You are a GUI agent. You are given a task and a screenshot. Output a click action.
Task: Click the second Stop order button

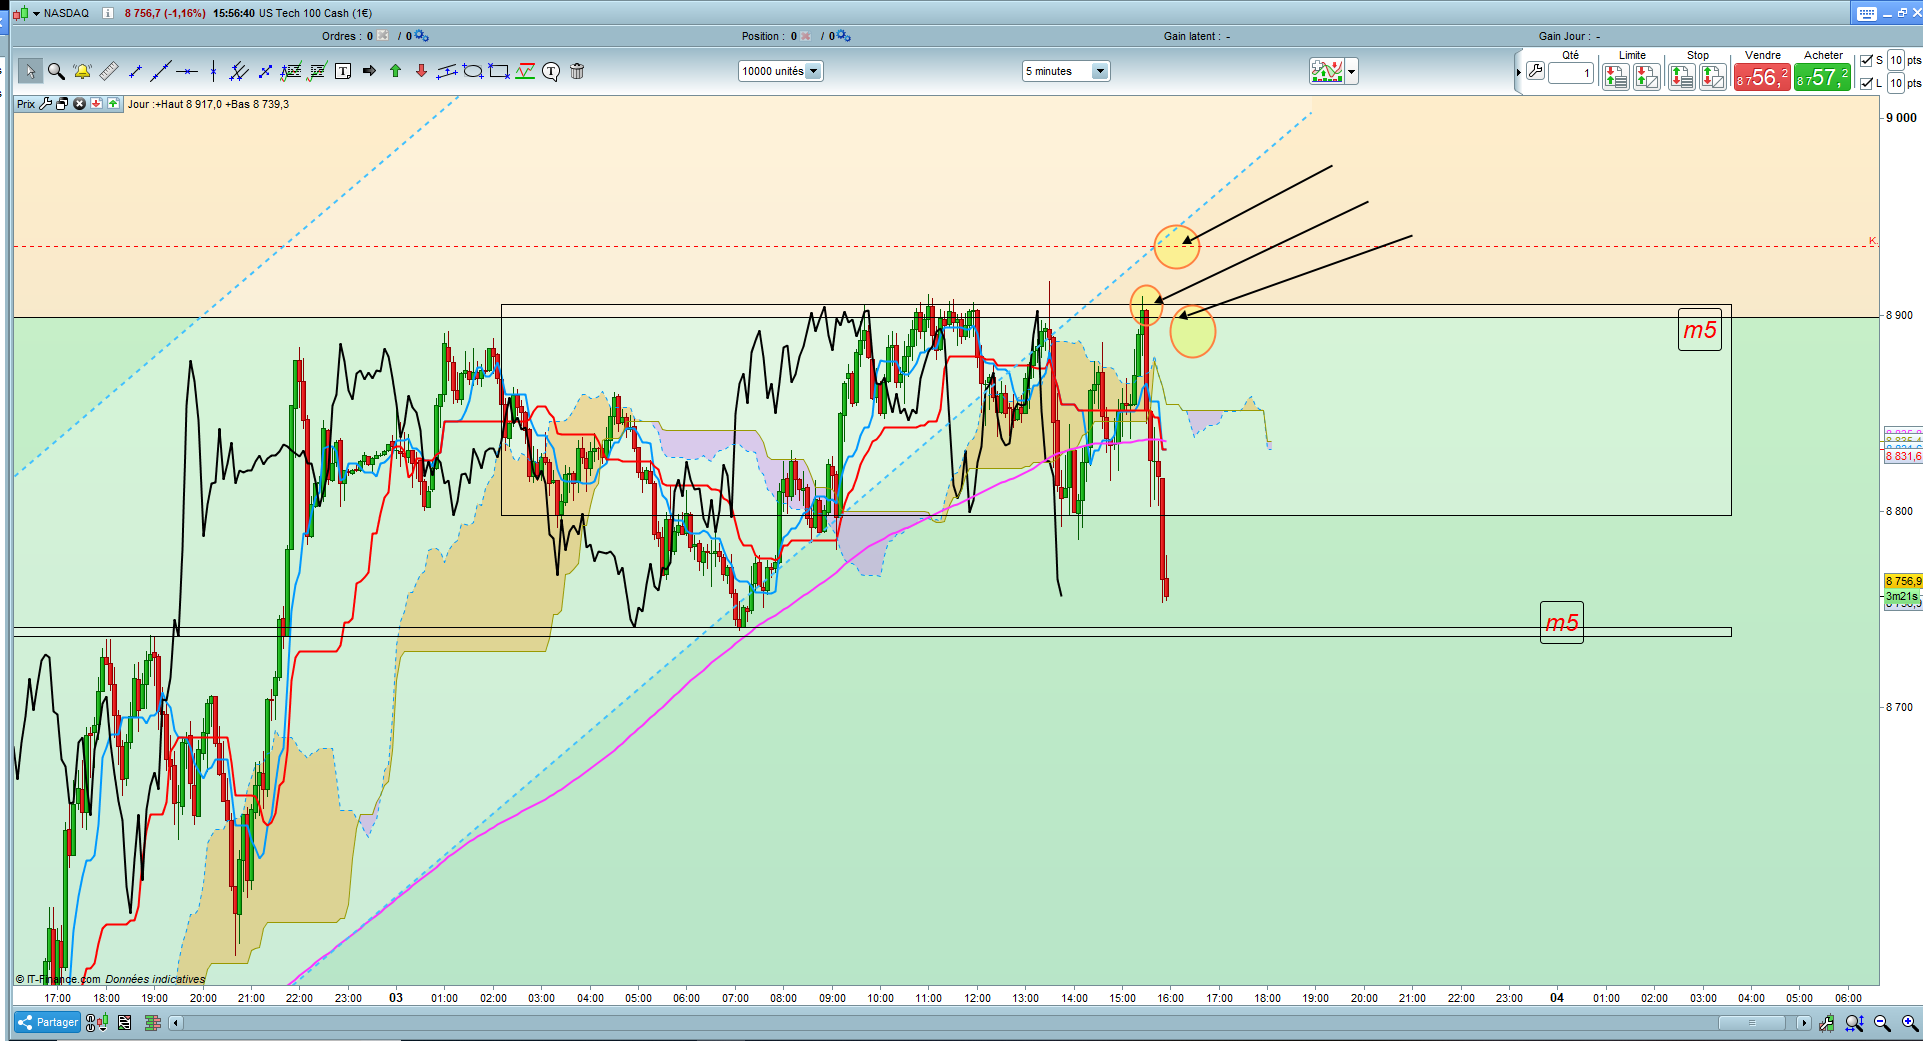pos(1712,77)
